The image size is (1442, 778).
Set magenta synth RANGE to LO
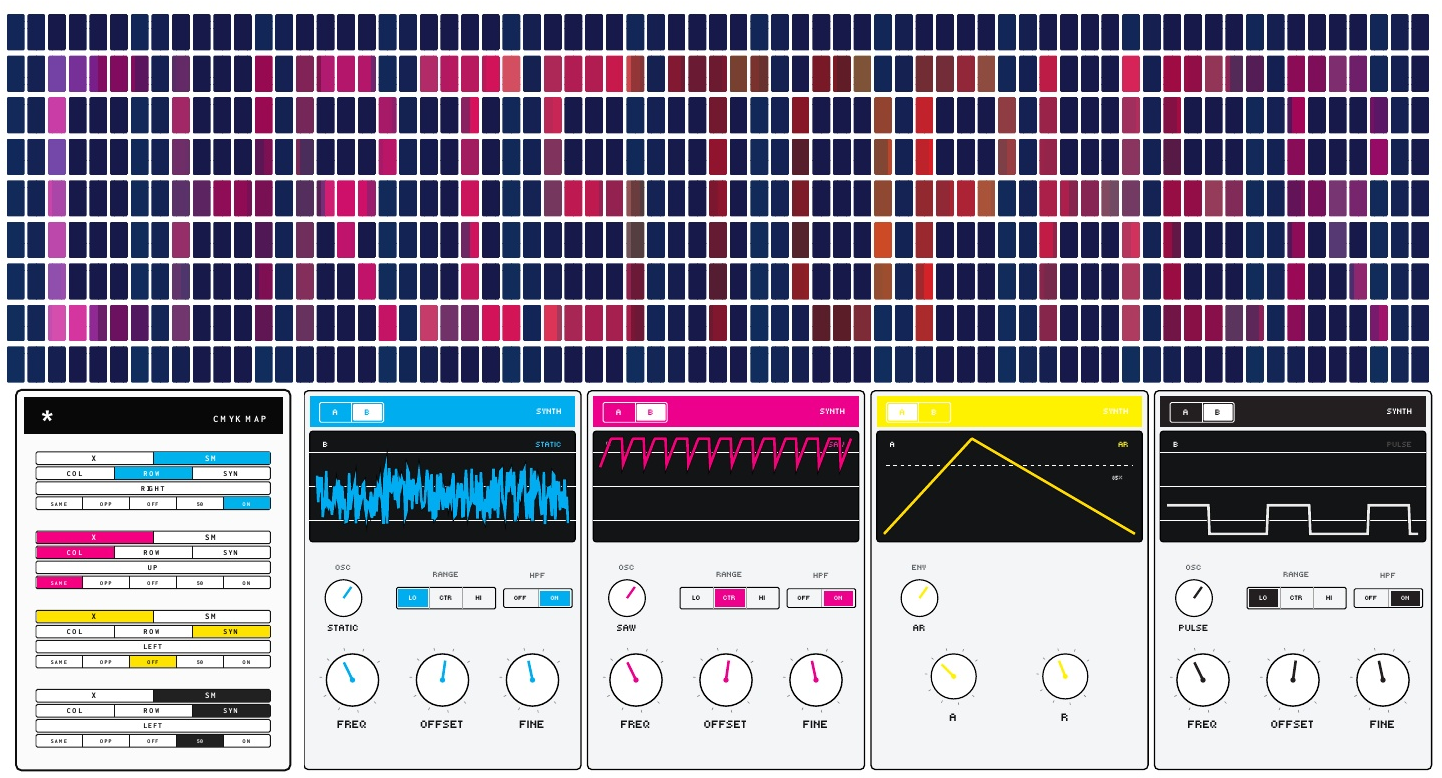pyautogui.click(x=697, y=598)
